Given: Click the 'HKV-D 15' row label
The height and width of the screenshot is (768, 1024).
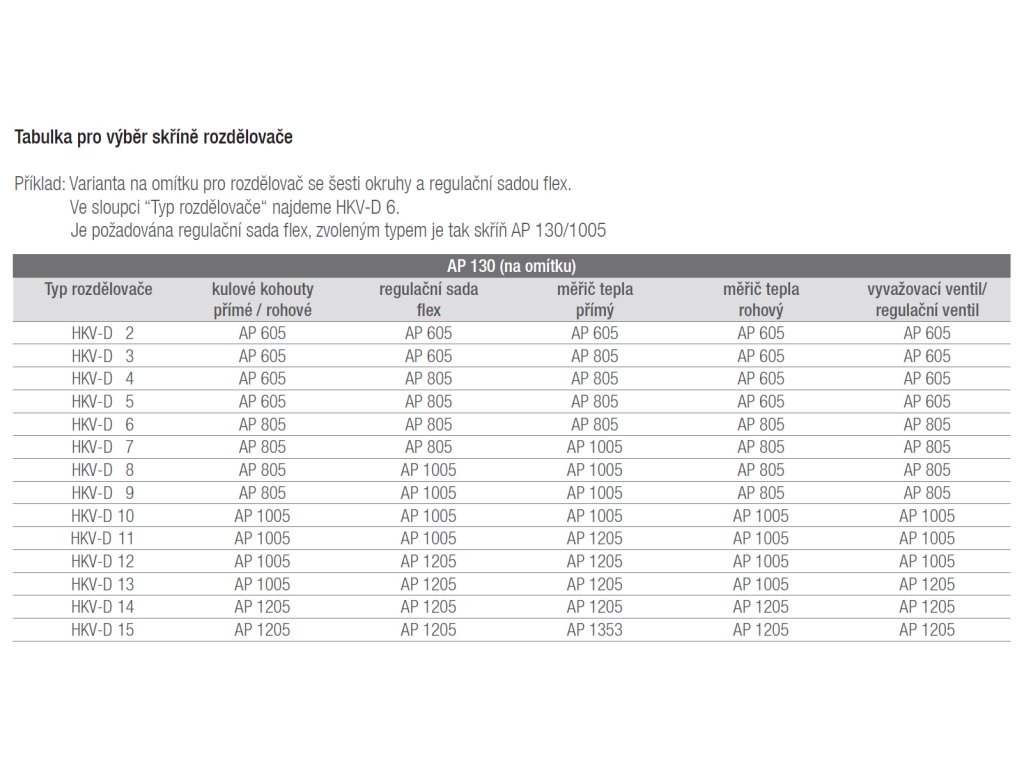Looking at the screenshot, I should [x=102, y=630].
